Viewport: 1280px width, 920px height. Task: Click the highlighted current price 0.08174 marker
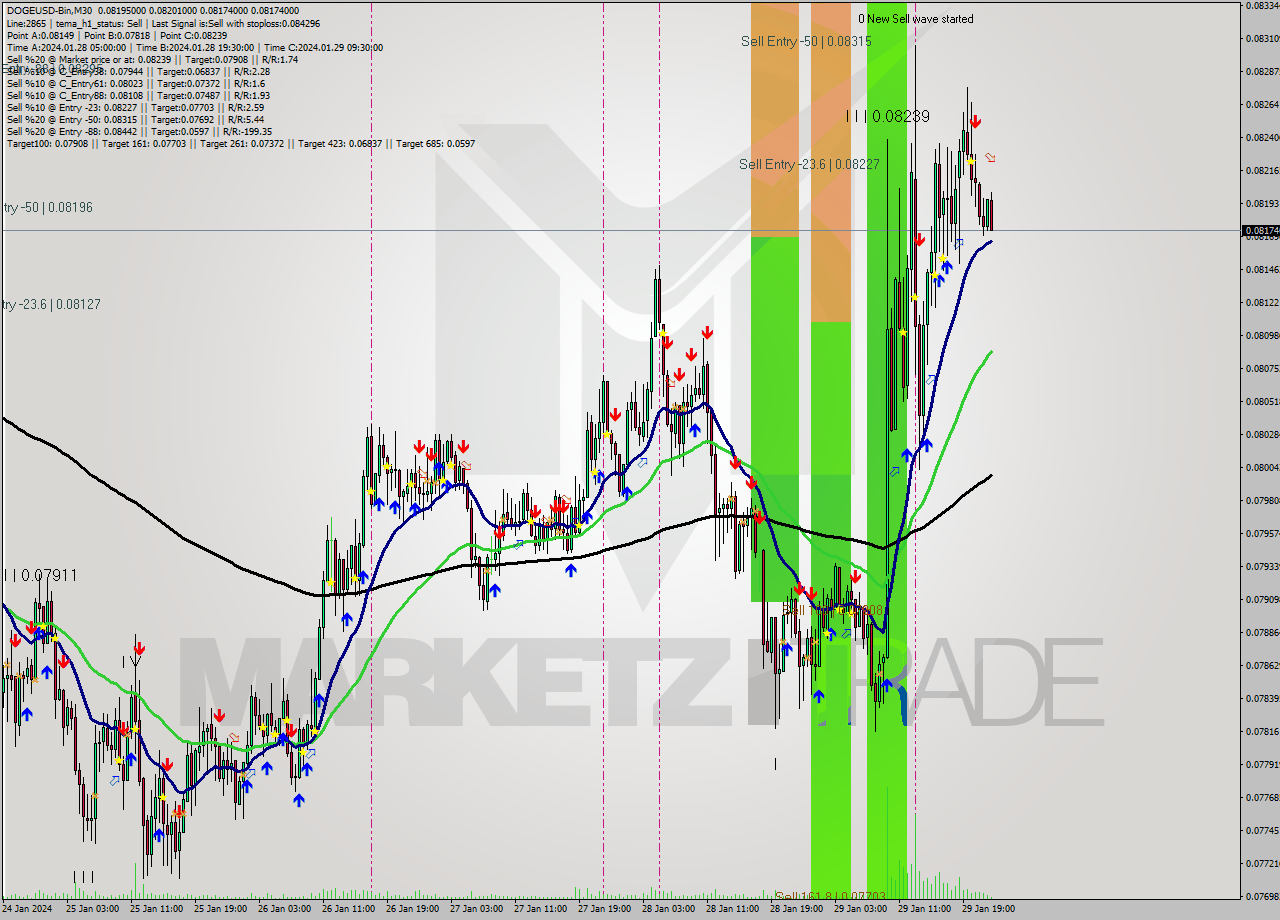coord(1260,231)
